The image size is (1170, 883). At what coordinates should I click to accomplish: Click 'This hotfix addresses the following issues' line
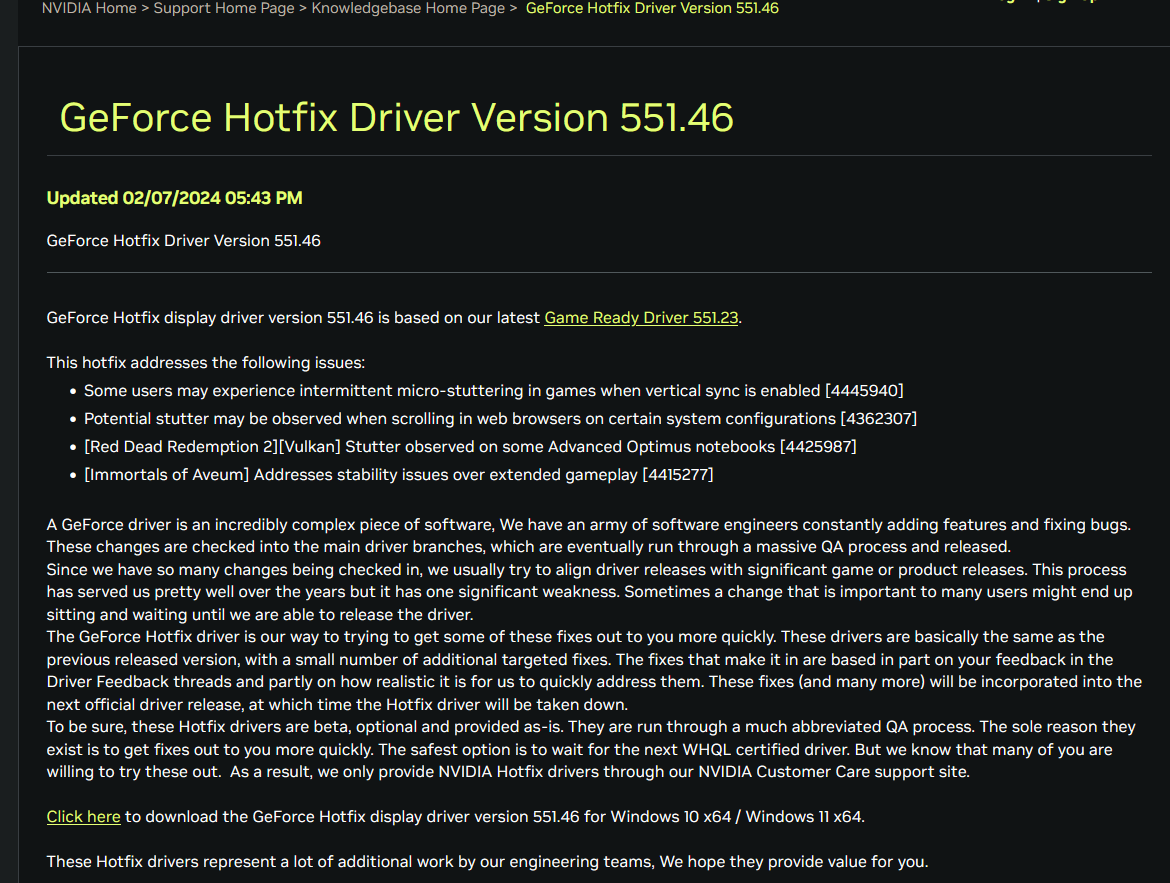(206, 363)
